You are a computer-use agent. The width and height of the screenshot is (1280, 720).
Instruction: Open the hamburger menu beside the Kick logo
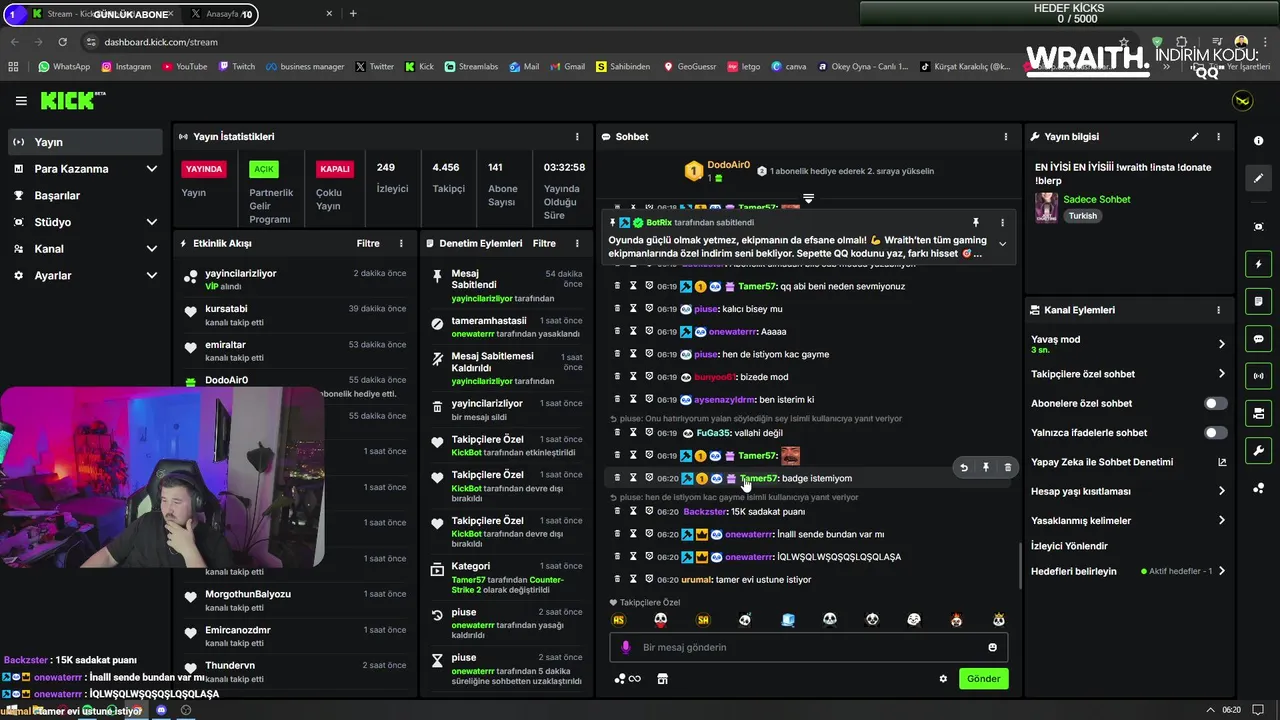(21, 101)
